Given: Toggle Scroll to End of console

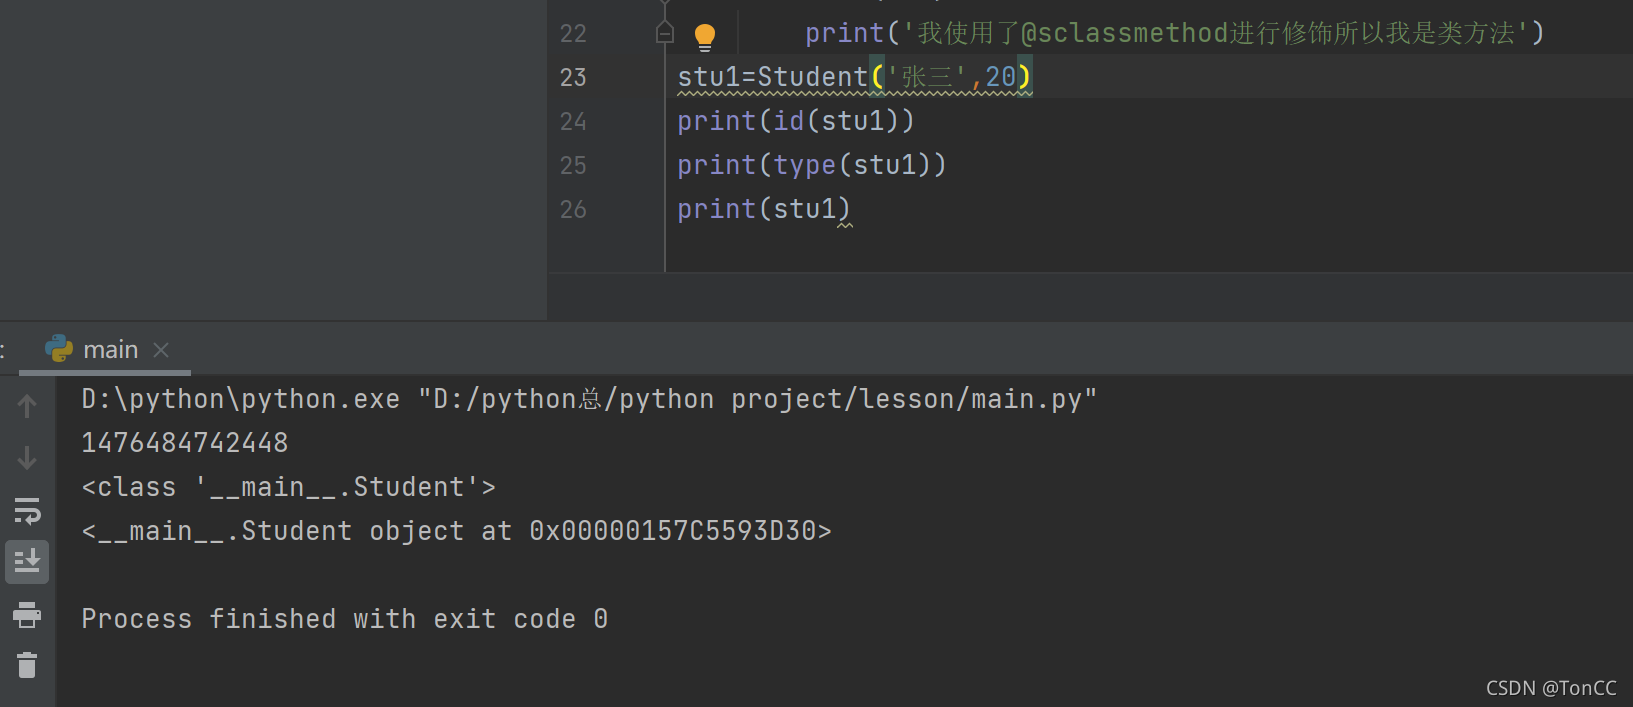Looking at the screenshot, I should 27,562.
